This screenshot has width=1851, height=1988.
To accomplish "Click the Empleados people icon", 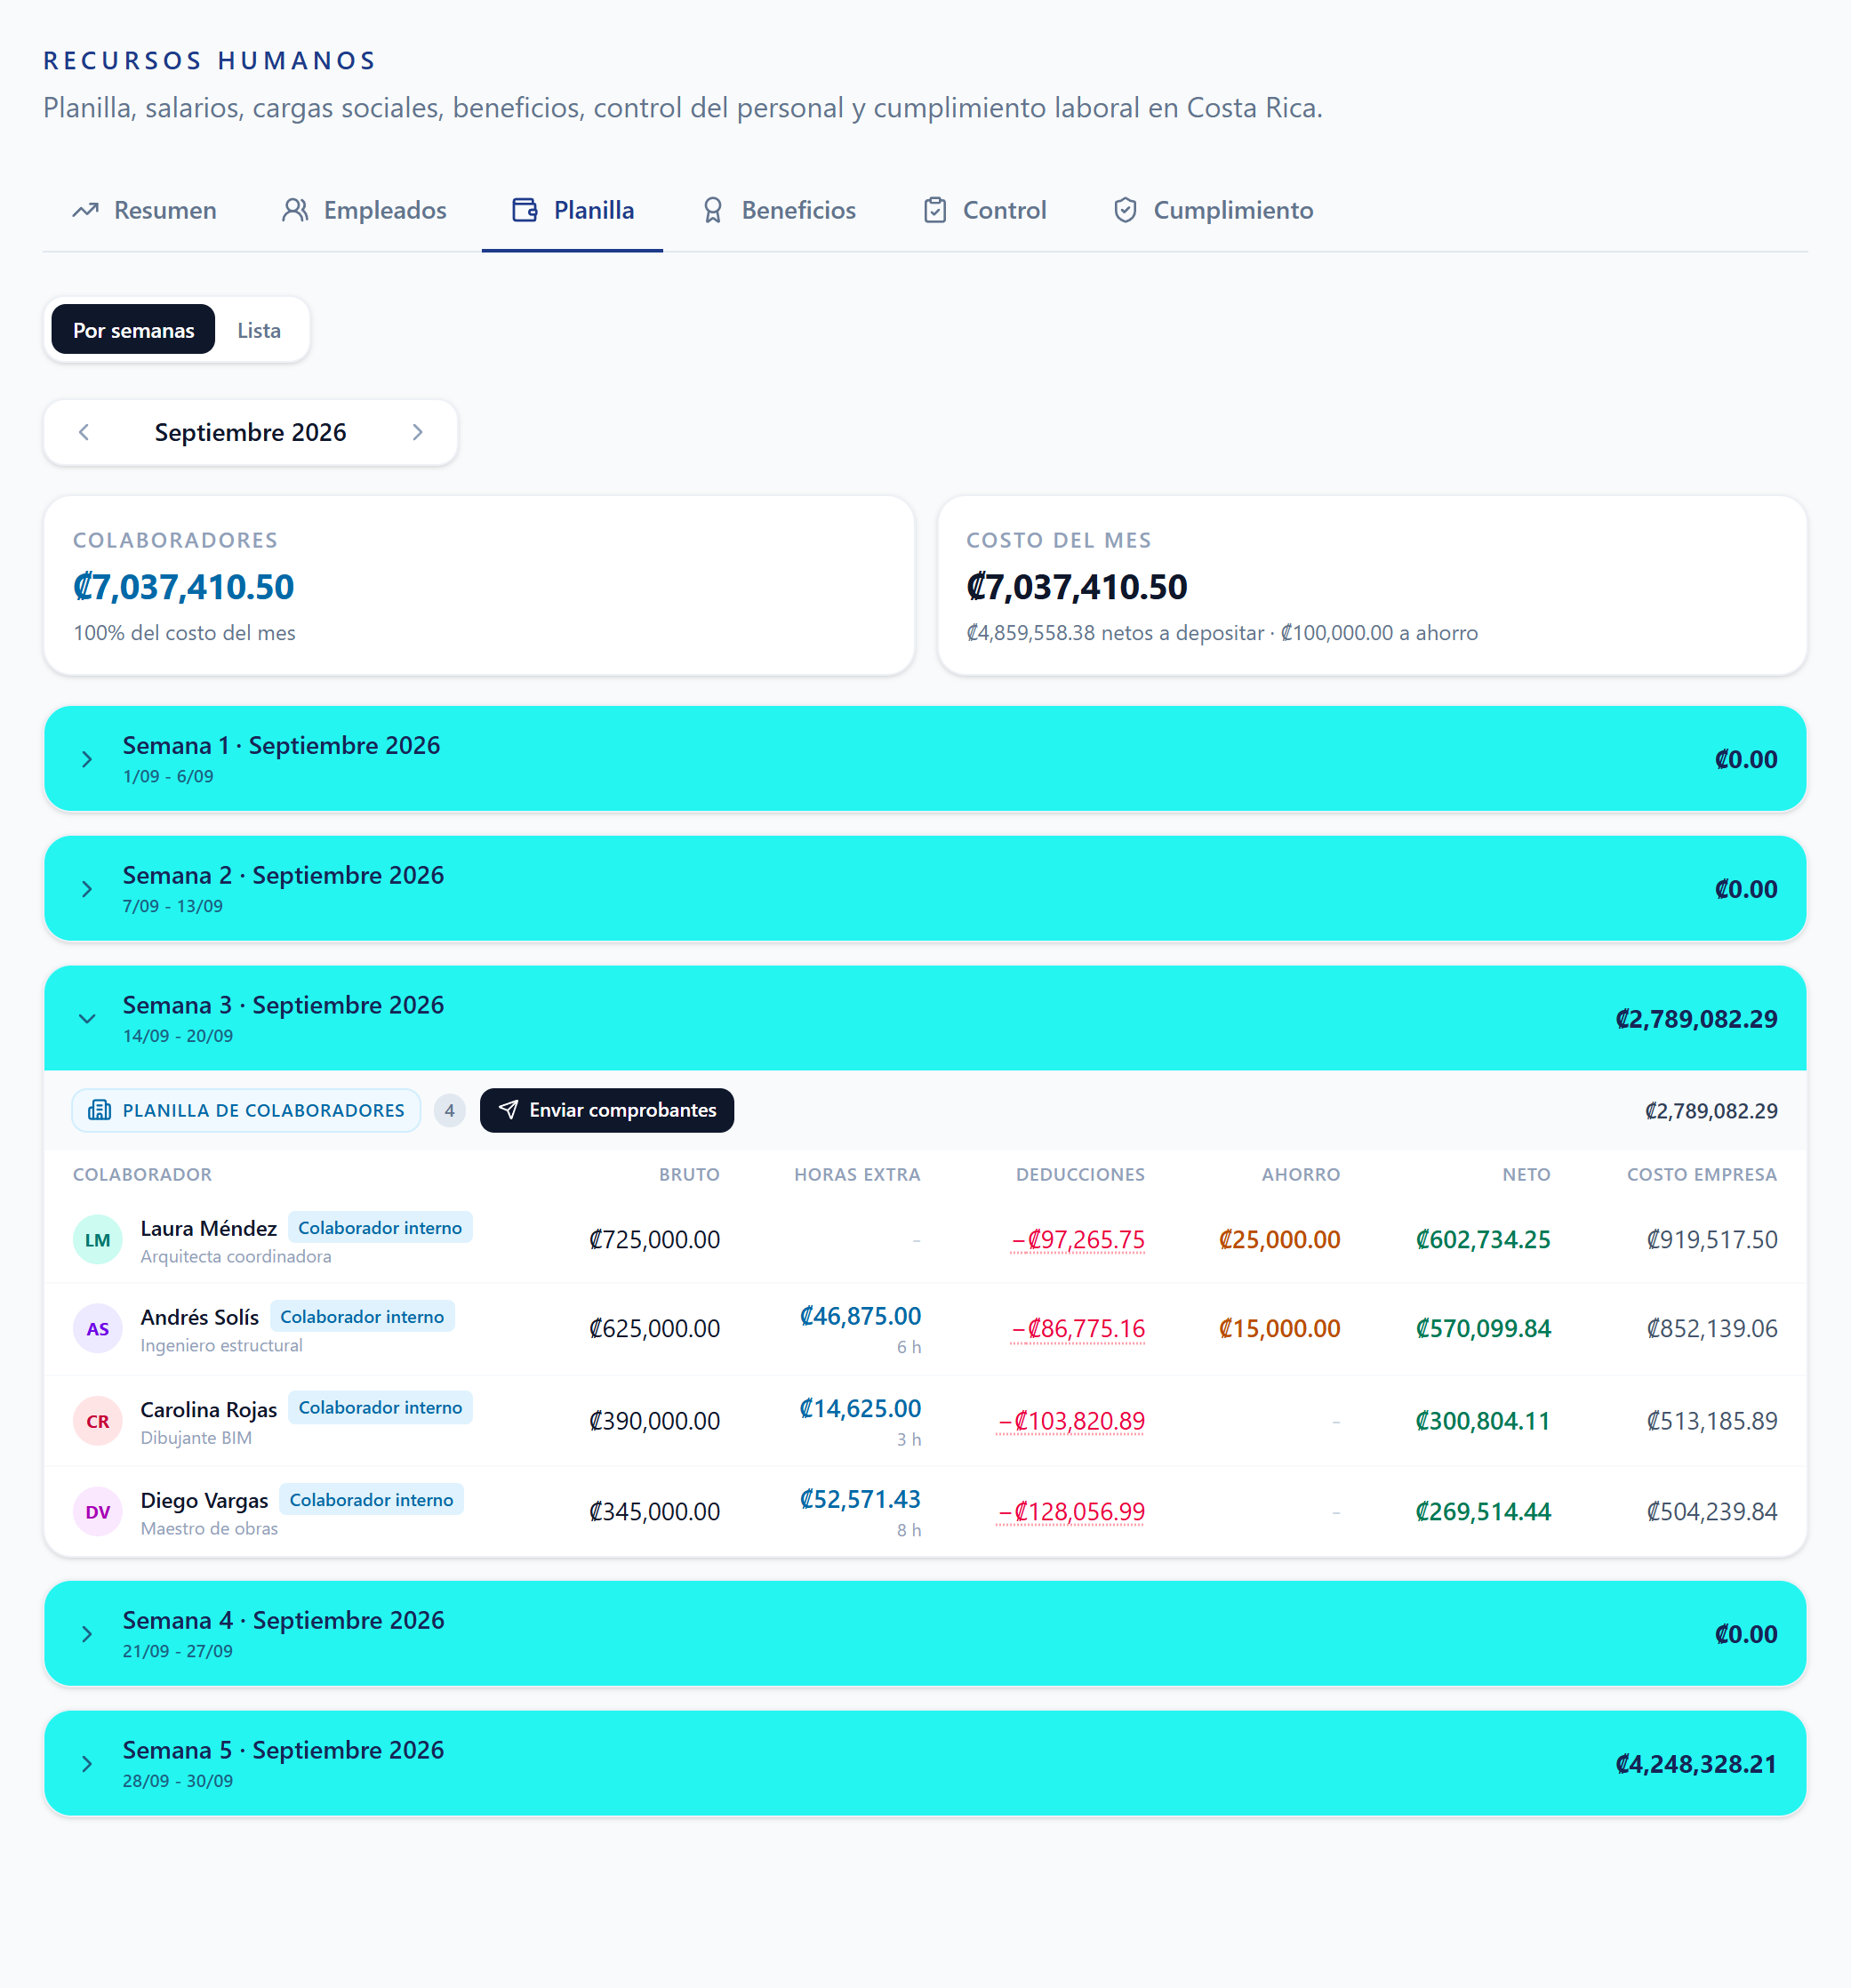I will [x=295, y=210].
